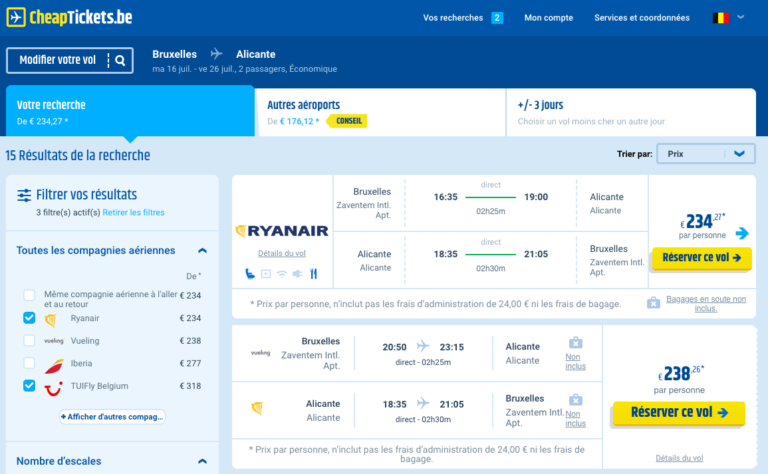This screenshot has width=768, height=474.
Task: Click the large Ryanair logo in first result
Action: click(x=282, y=231)
